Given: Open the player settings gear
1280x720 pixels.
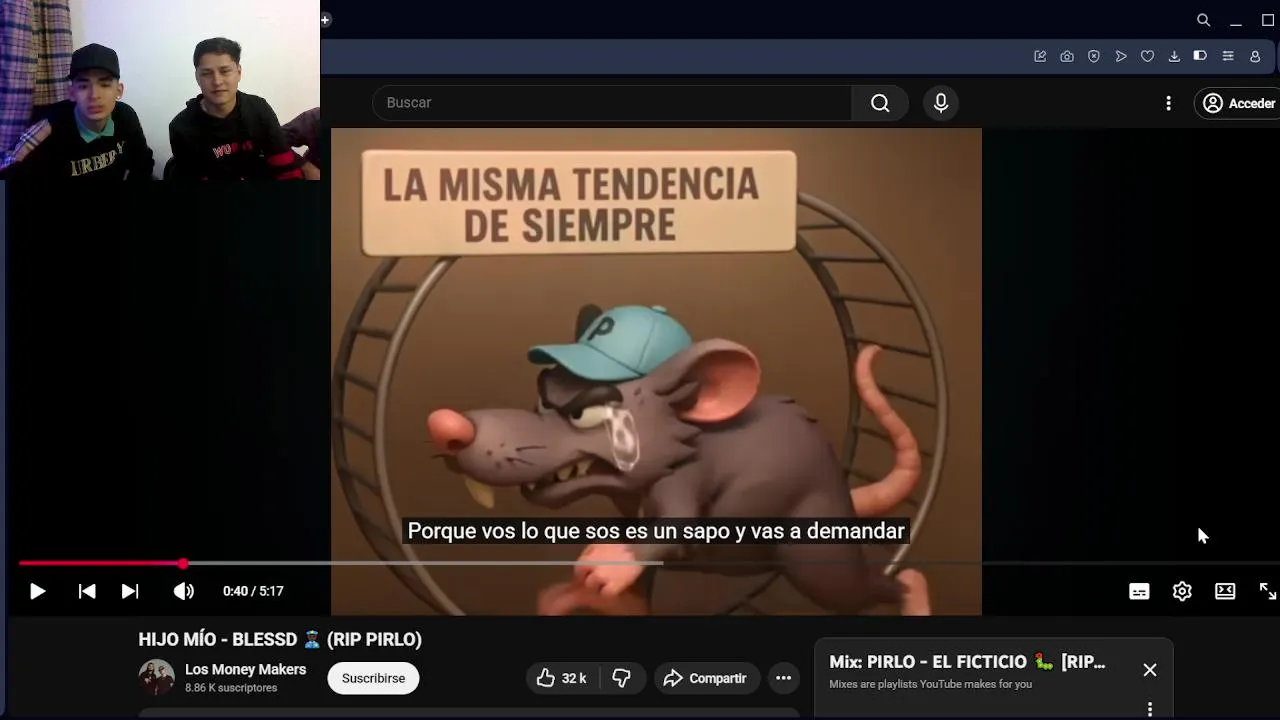Looking at the screenshot, I should (1182, 591).
